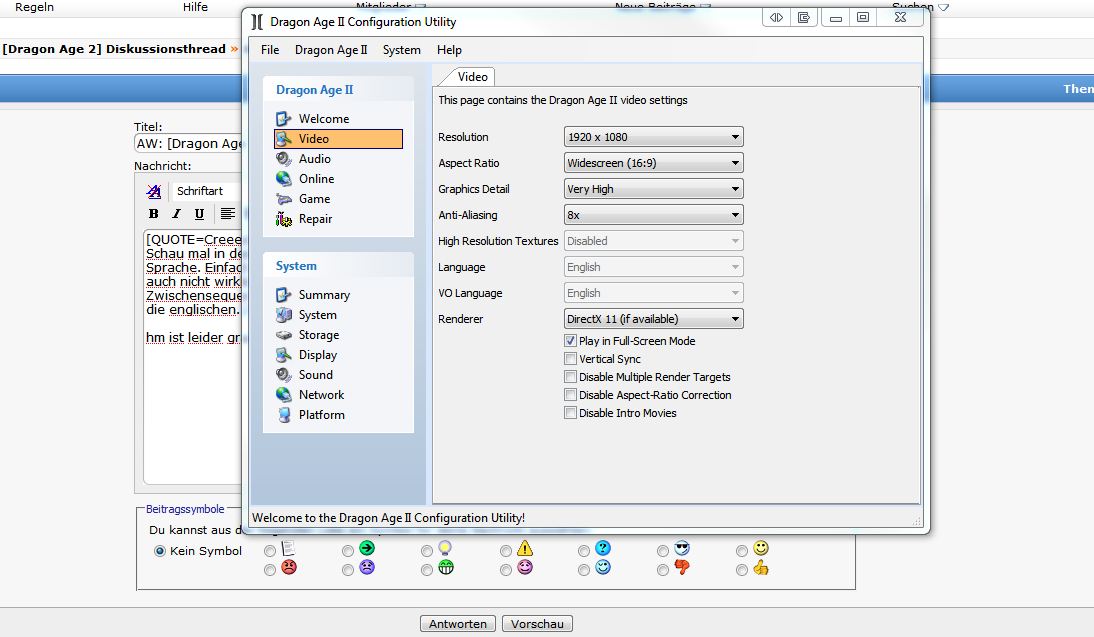Click the Antworten button
Image resolution: width=1094 pixels, height=637 pixels.
point(458,624)
